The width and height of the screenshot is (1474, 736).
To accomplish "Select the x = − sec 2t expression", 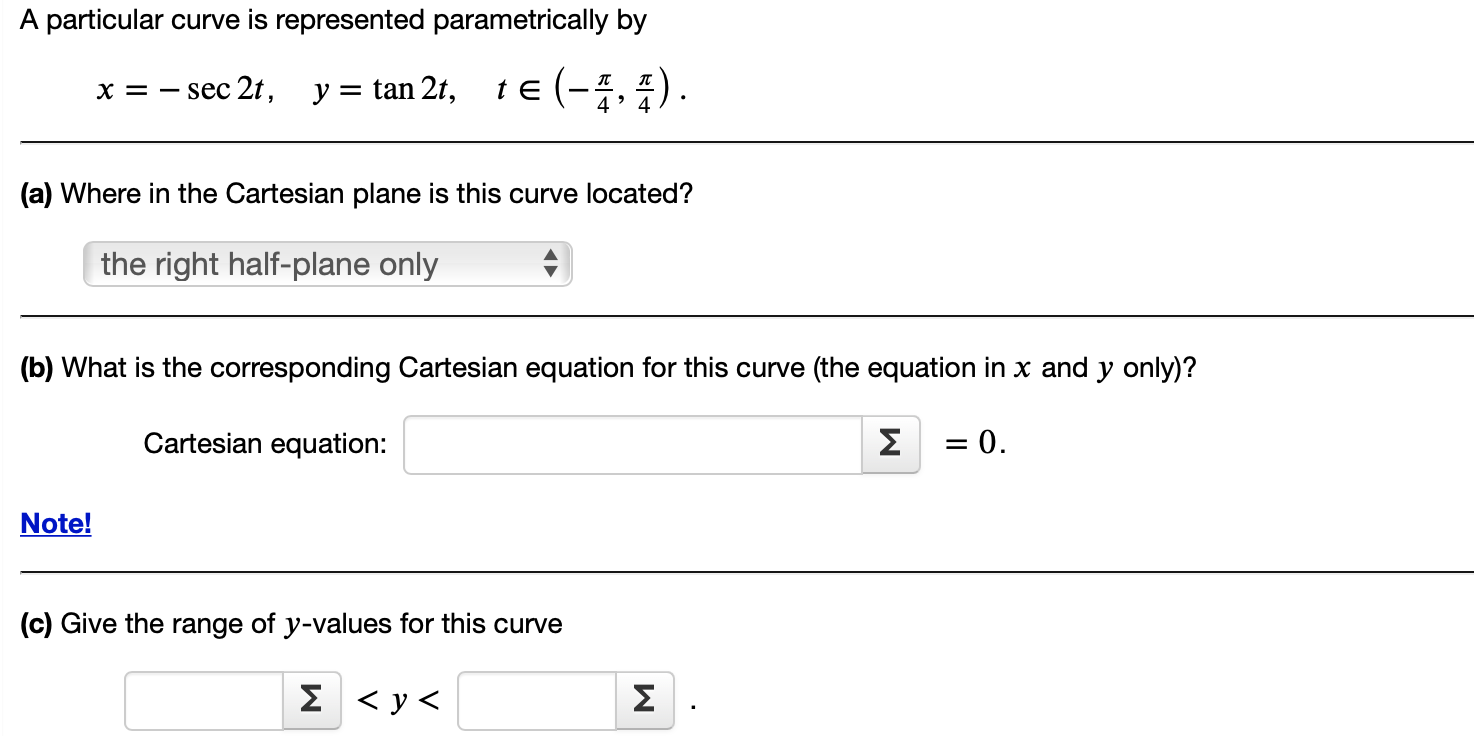I will 187,90.
